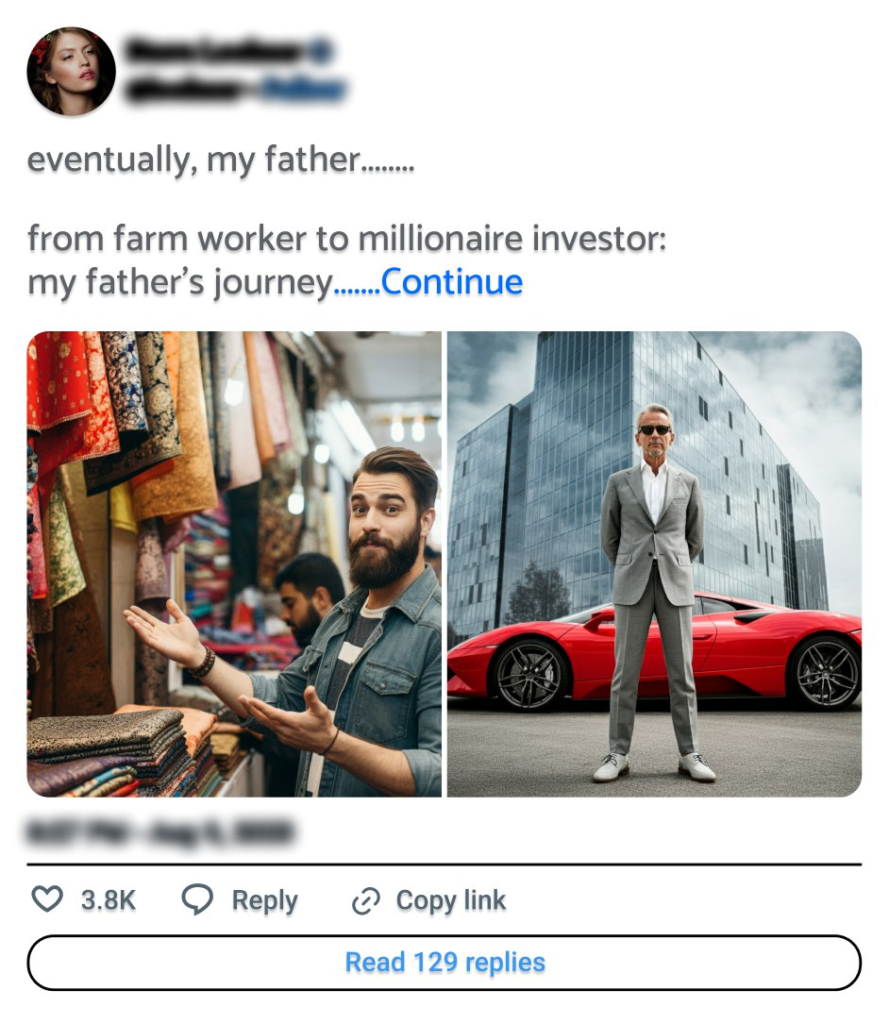Open the poster's round profile picture
889x1024 pixels.
71,71
